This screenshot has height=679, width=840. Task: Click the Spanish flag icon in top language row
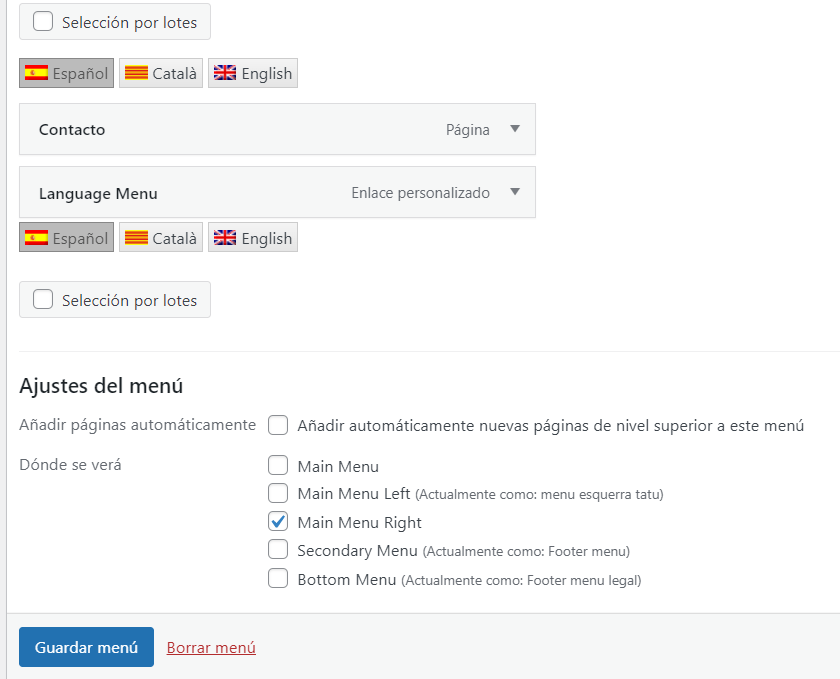point(36,73)
